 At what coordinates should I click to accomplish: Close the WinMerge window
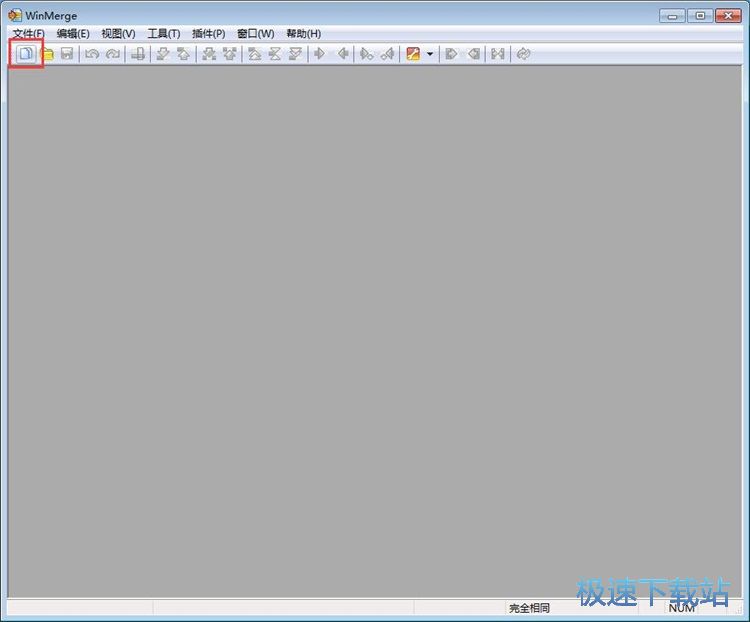tap(728, 16)
